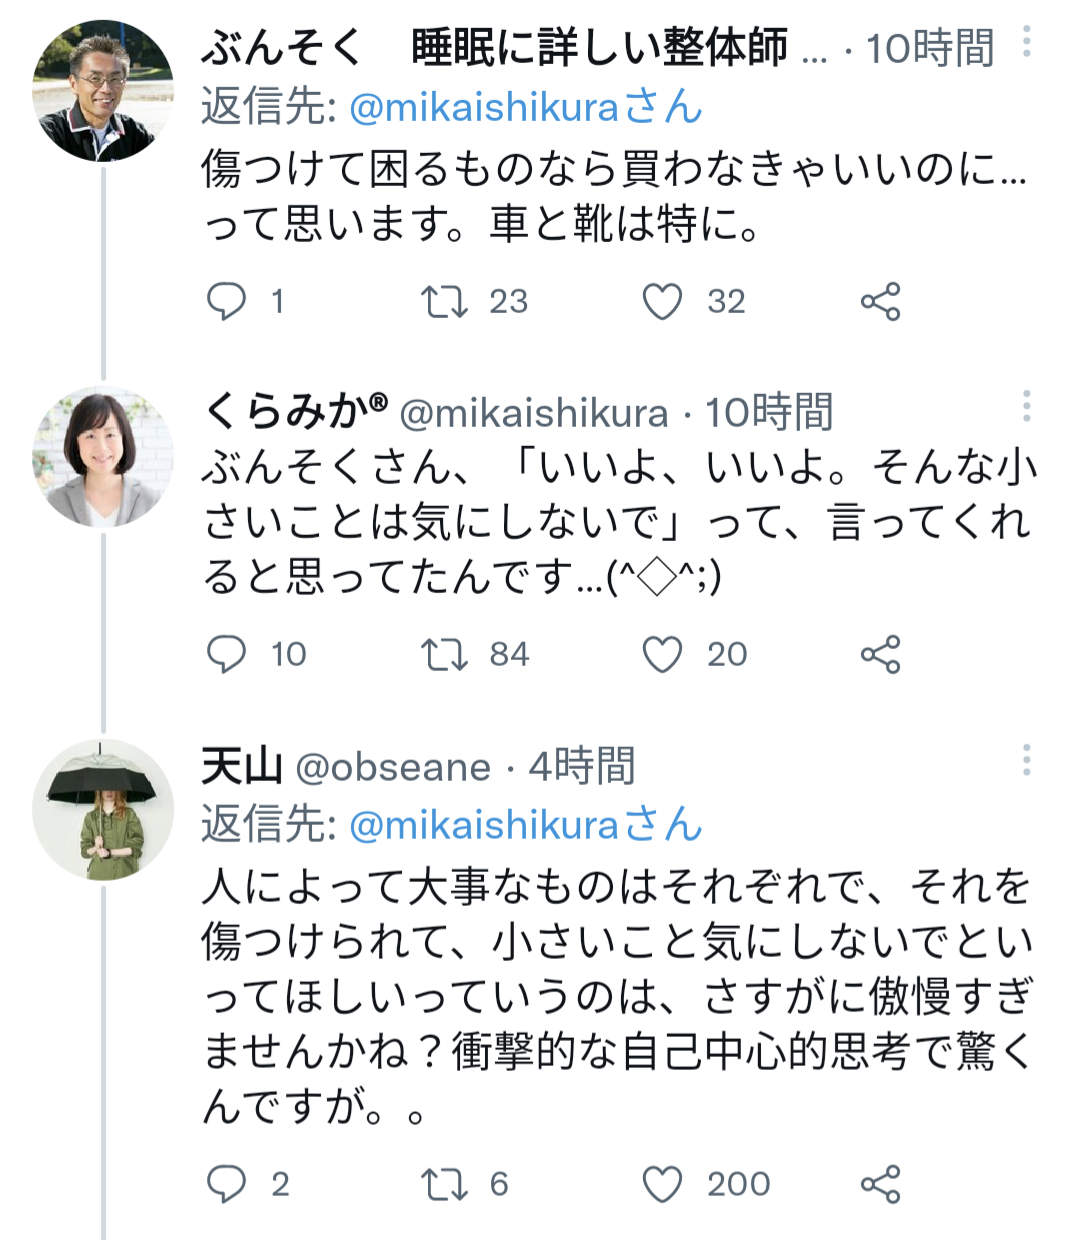Retweet くらみか's tweet with 84 retweets
1080x1240 pixels.
point(444,654)
